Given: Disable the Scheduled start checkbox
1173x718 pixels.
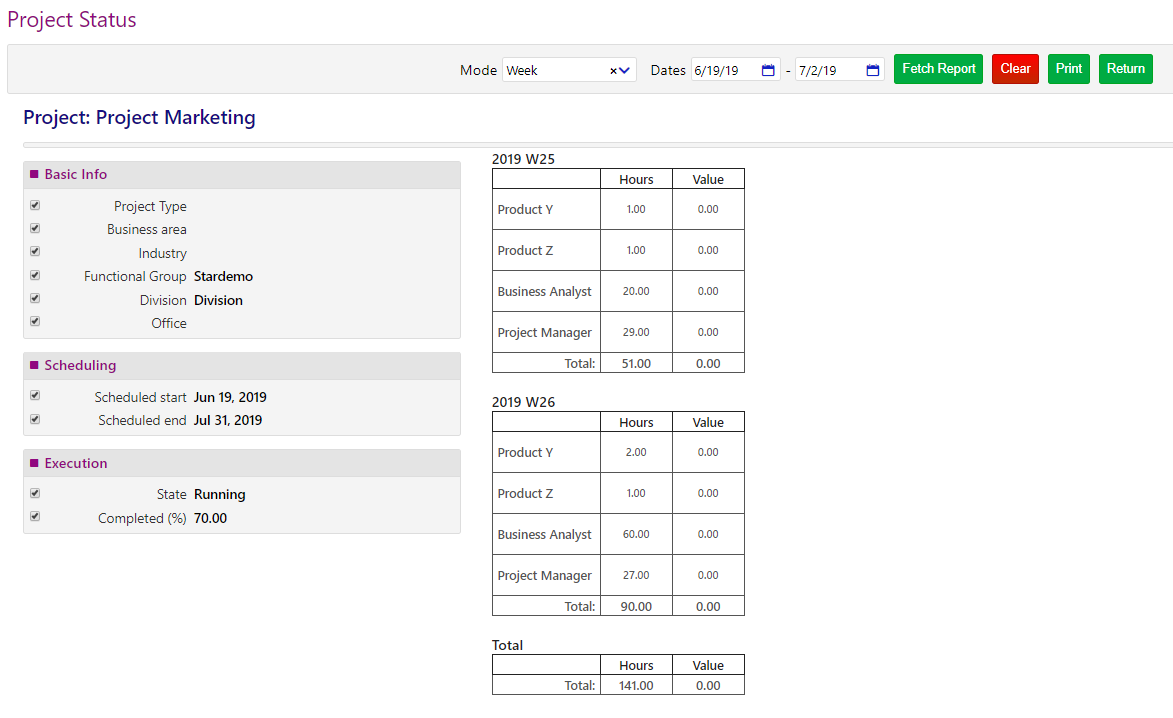Looking at the screenshot, I should coord(34,395).
